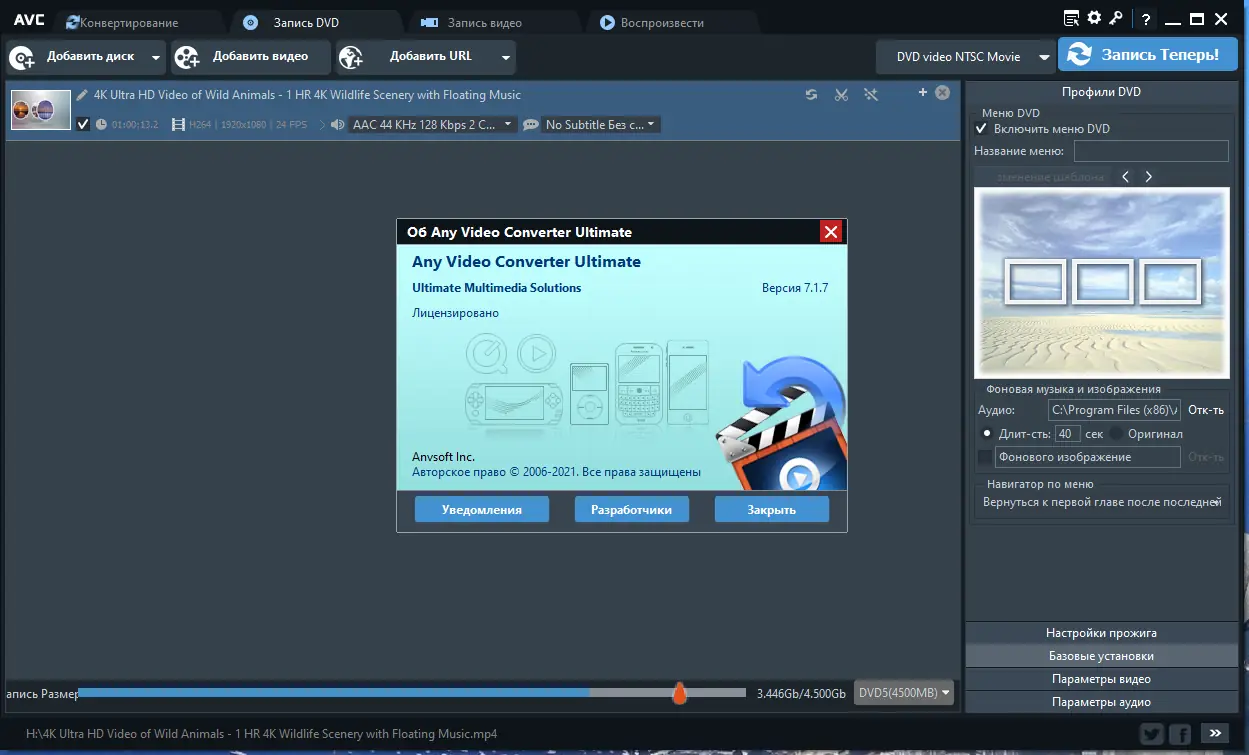Click the key registration icon
1249x755 pixels.
coord(1116,18)
